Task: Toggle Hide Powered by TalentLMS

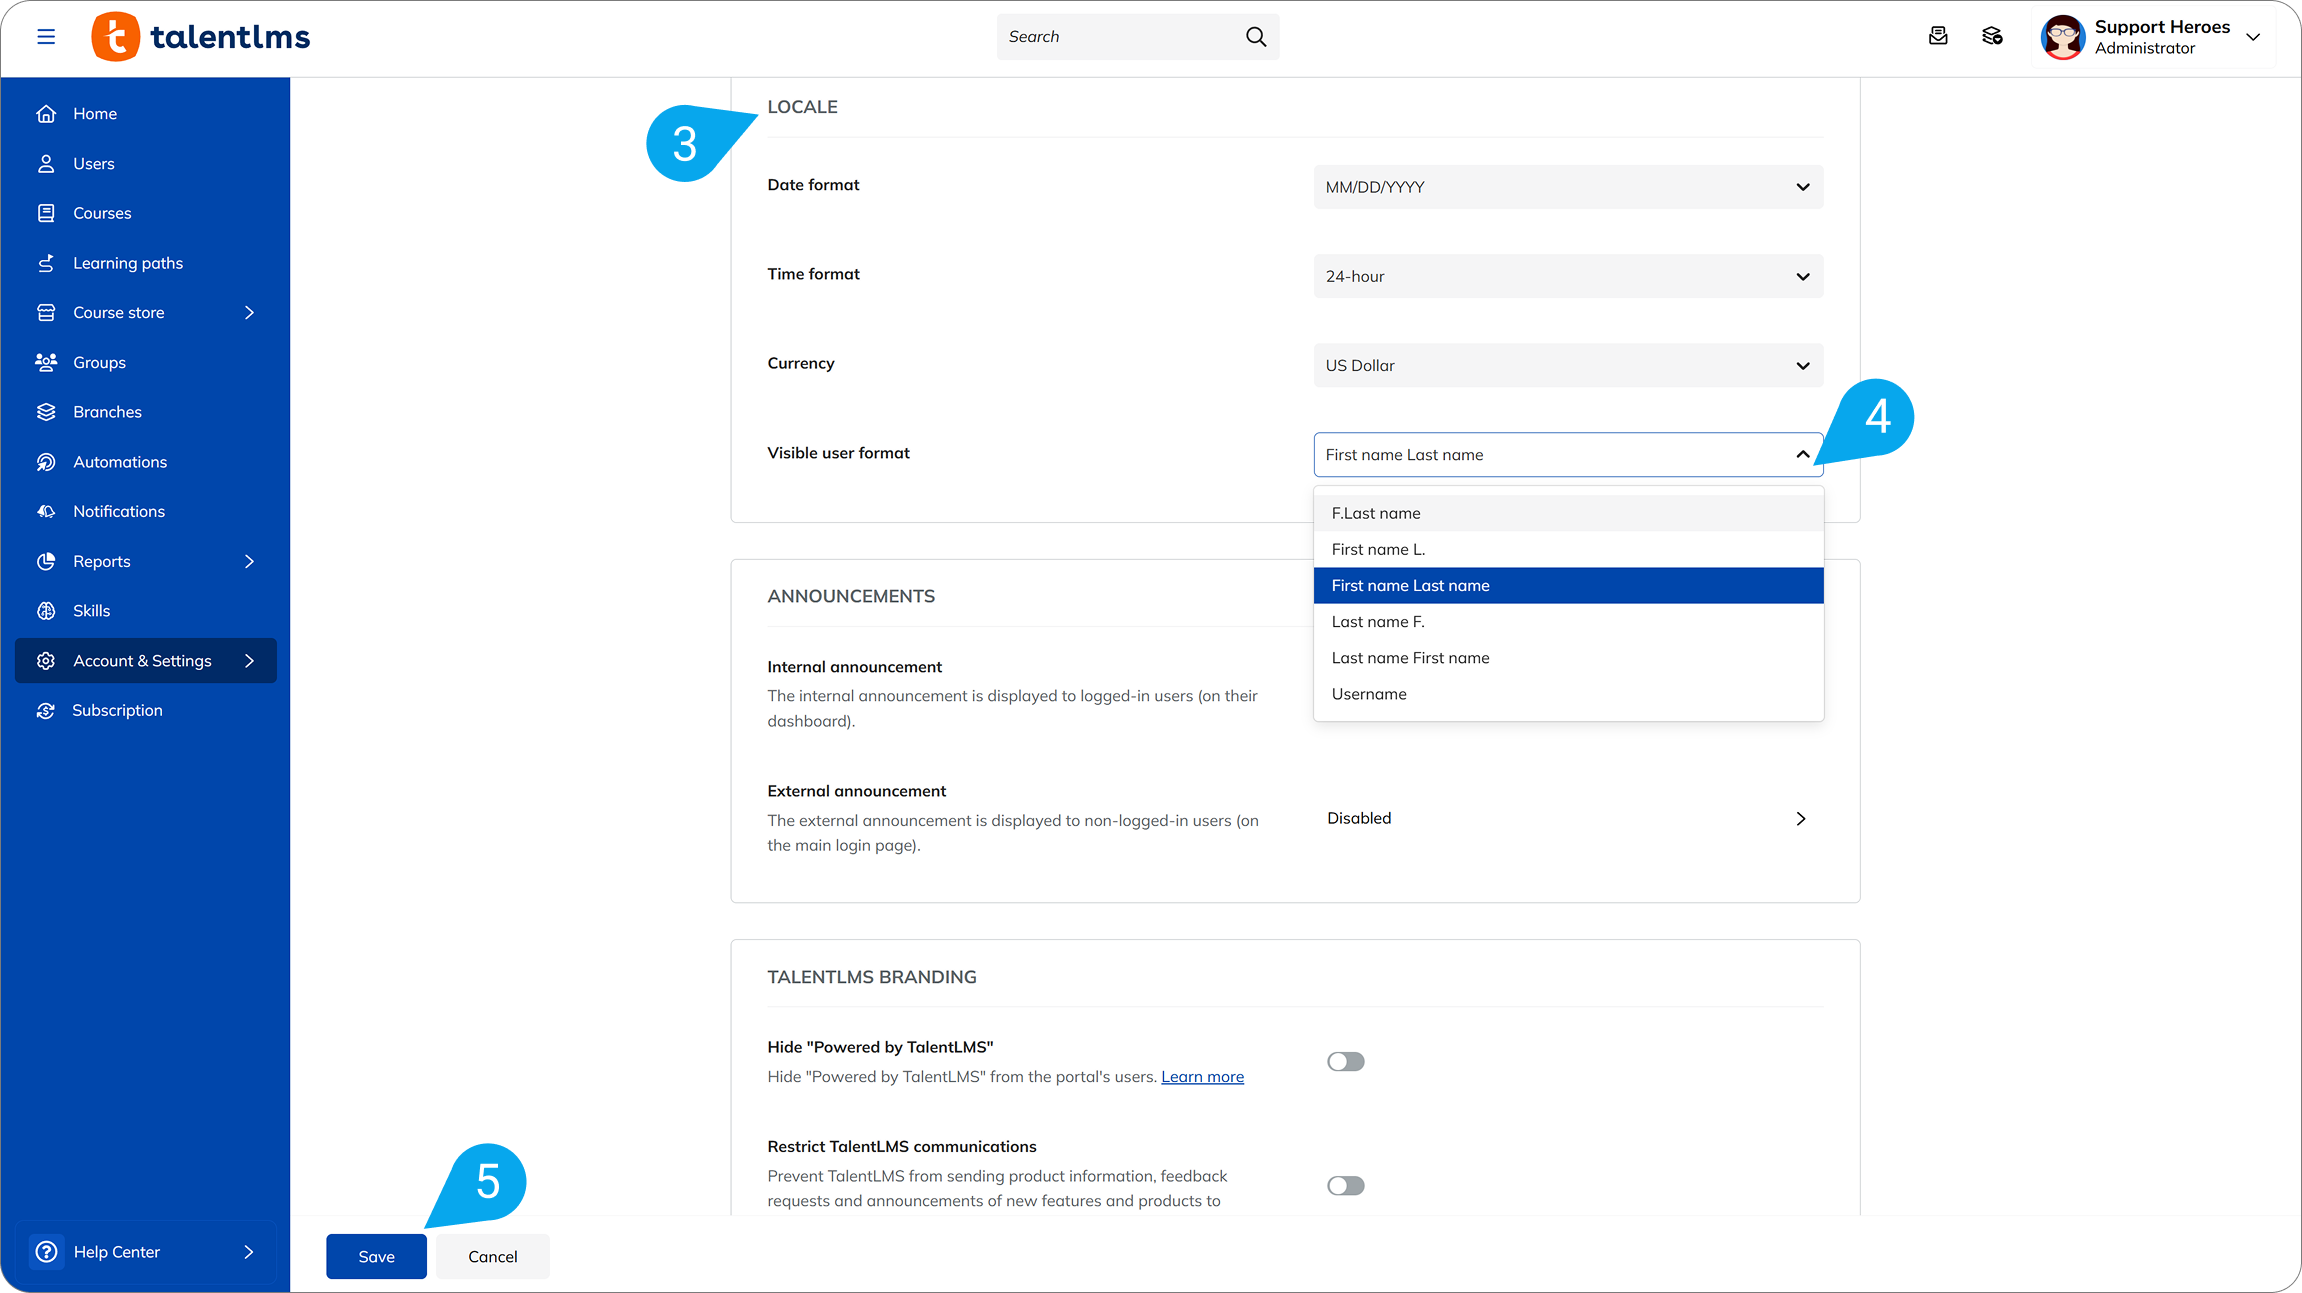Action: pyautogui.click(x=1345, y=1061)
